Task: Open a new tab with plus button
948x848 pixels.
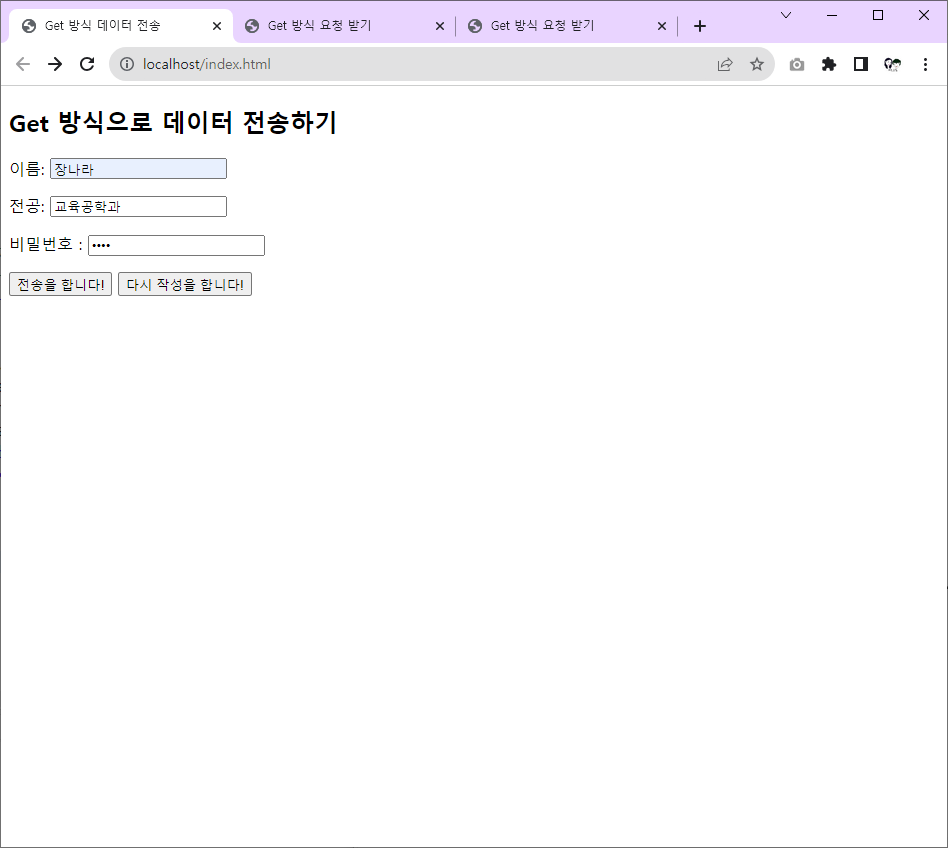Action: coord(700,26)
